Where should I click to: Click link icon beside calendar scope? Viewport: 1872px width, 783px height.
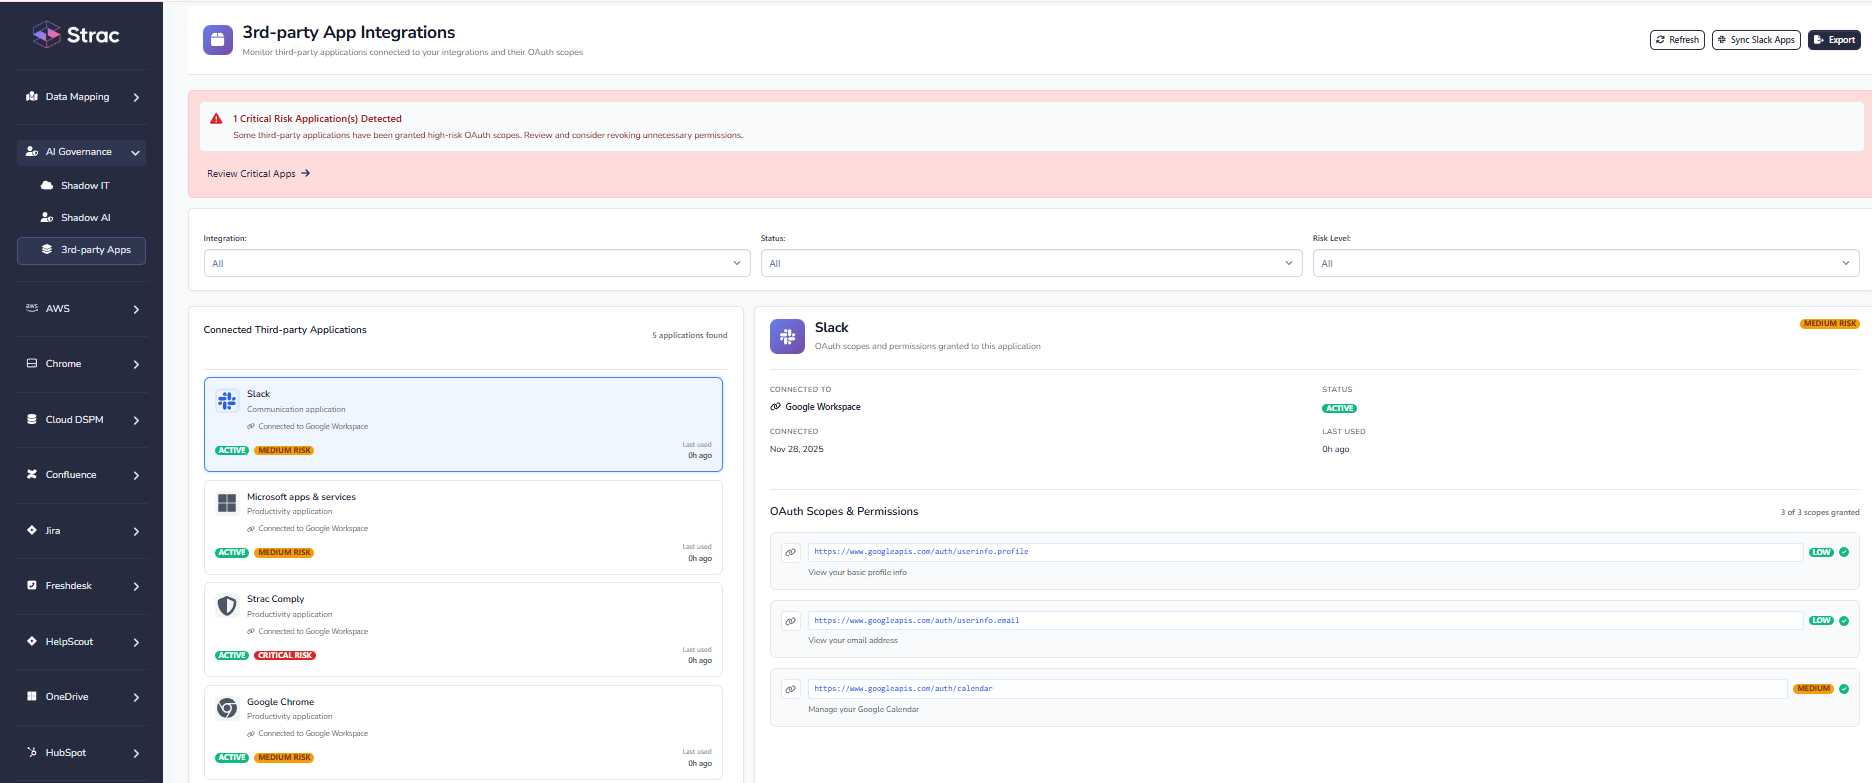[790, 689]
